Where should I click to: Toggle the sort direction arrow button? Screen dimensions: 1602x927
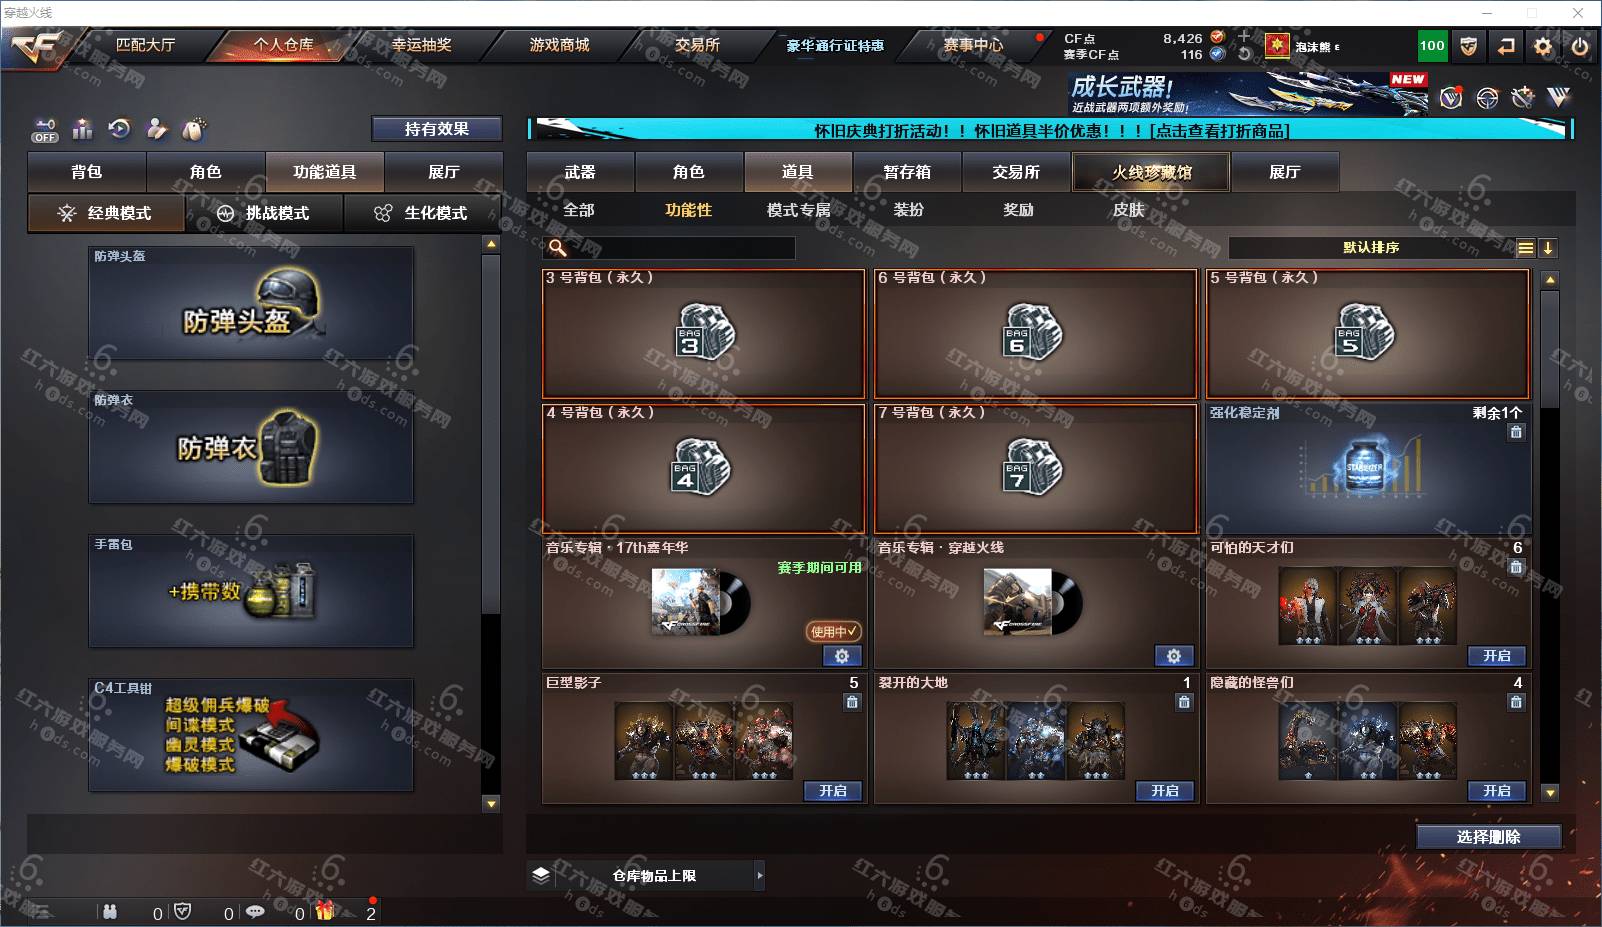click(1547, 248)
